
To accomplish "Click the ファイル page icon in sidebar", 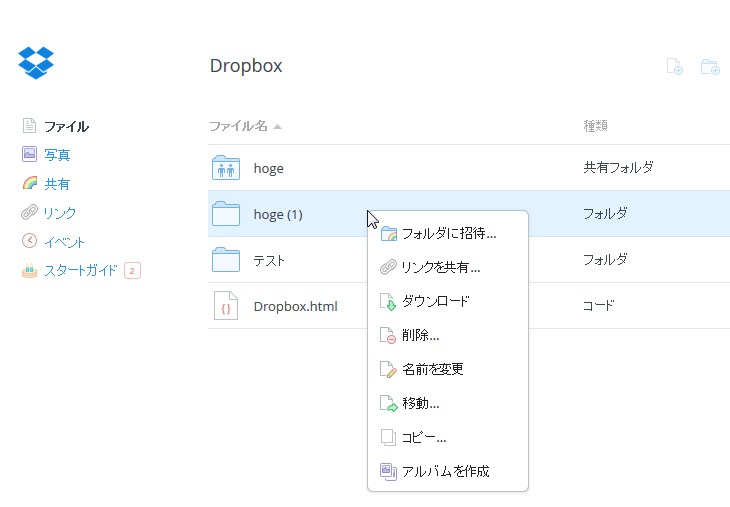I will pos(29,126).
